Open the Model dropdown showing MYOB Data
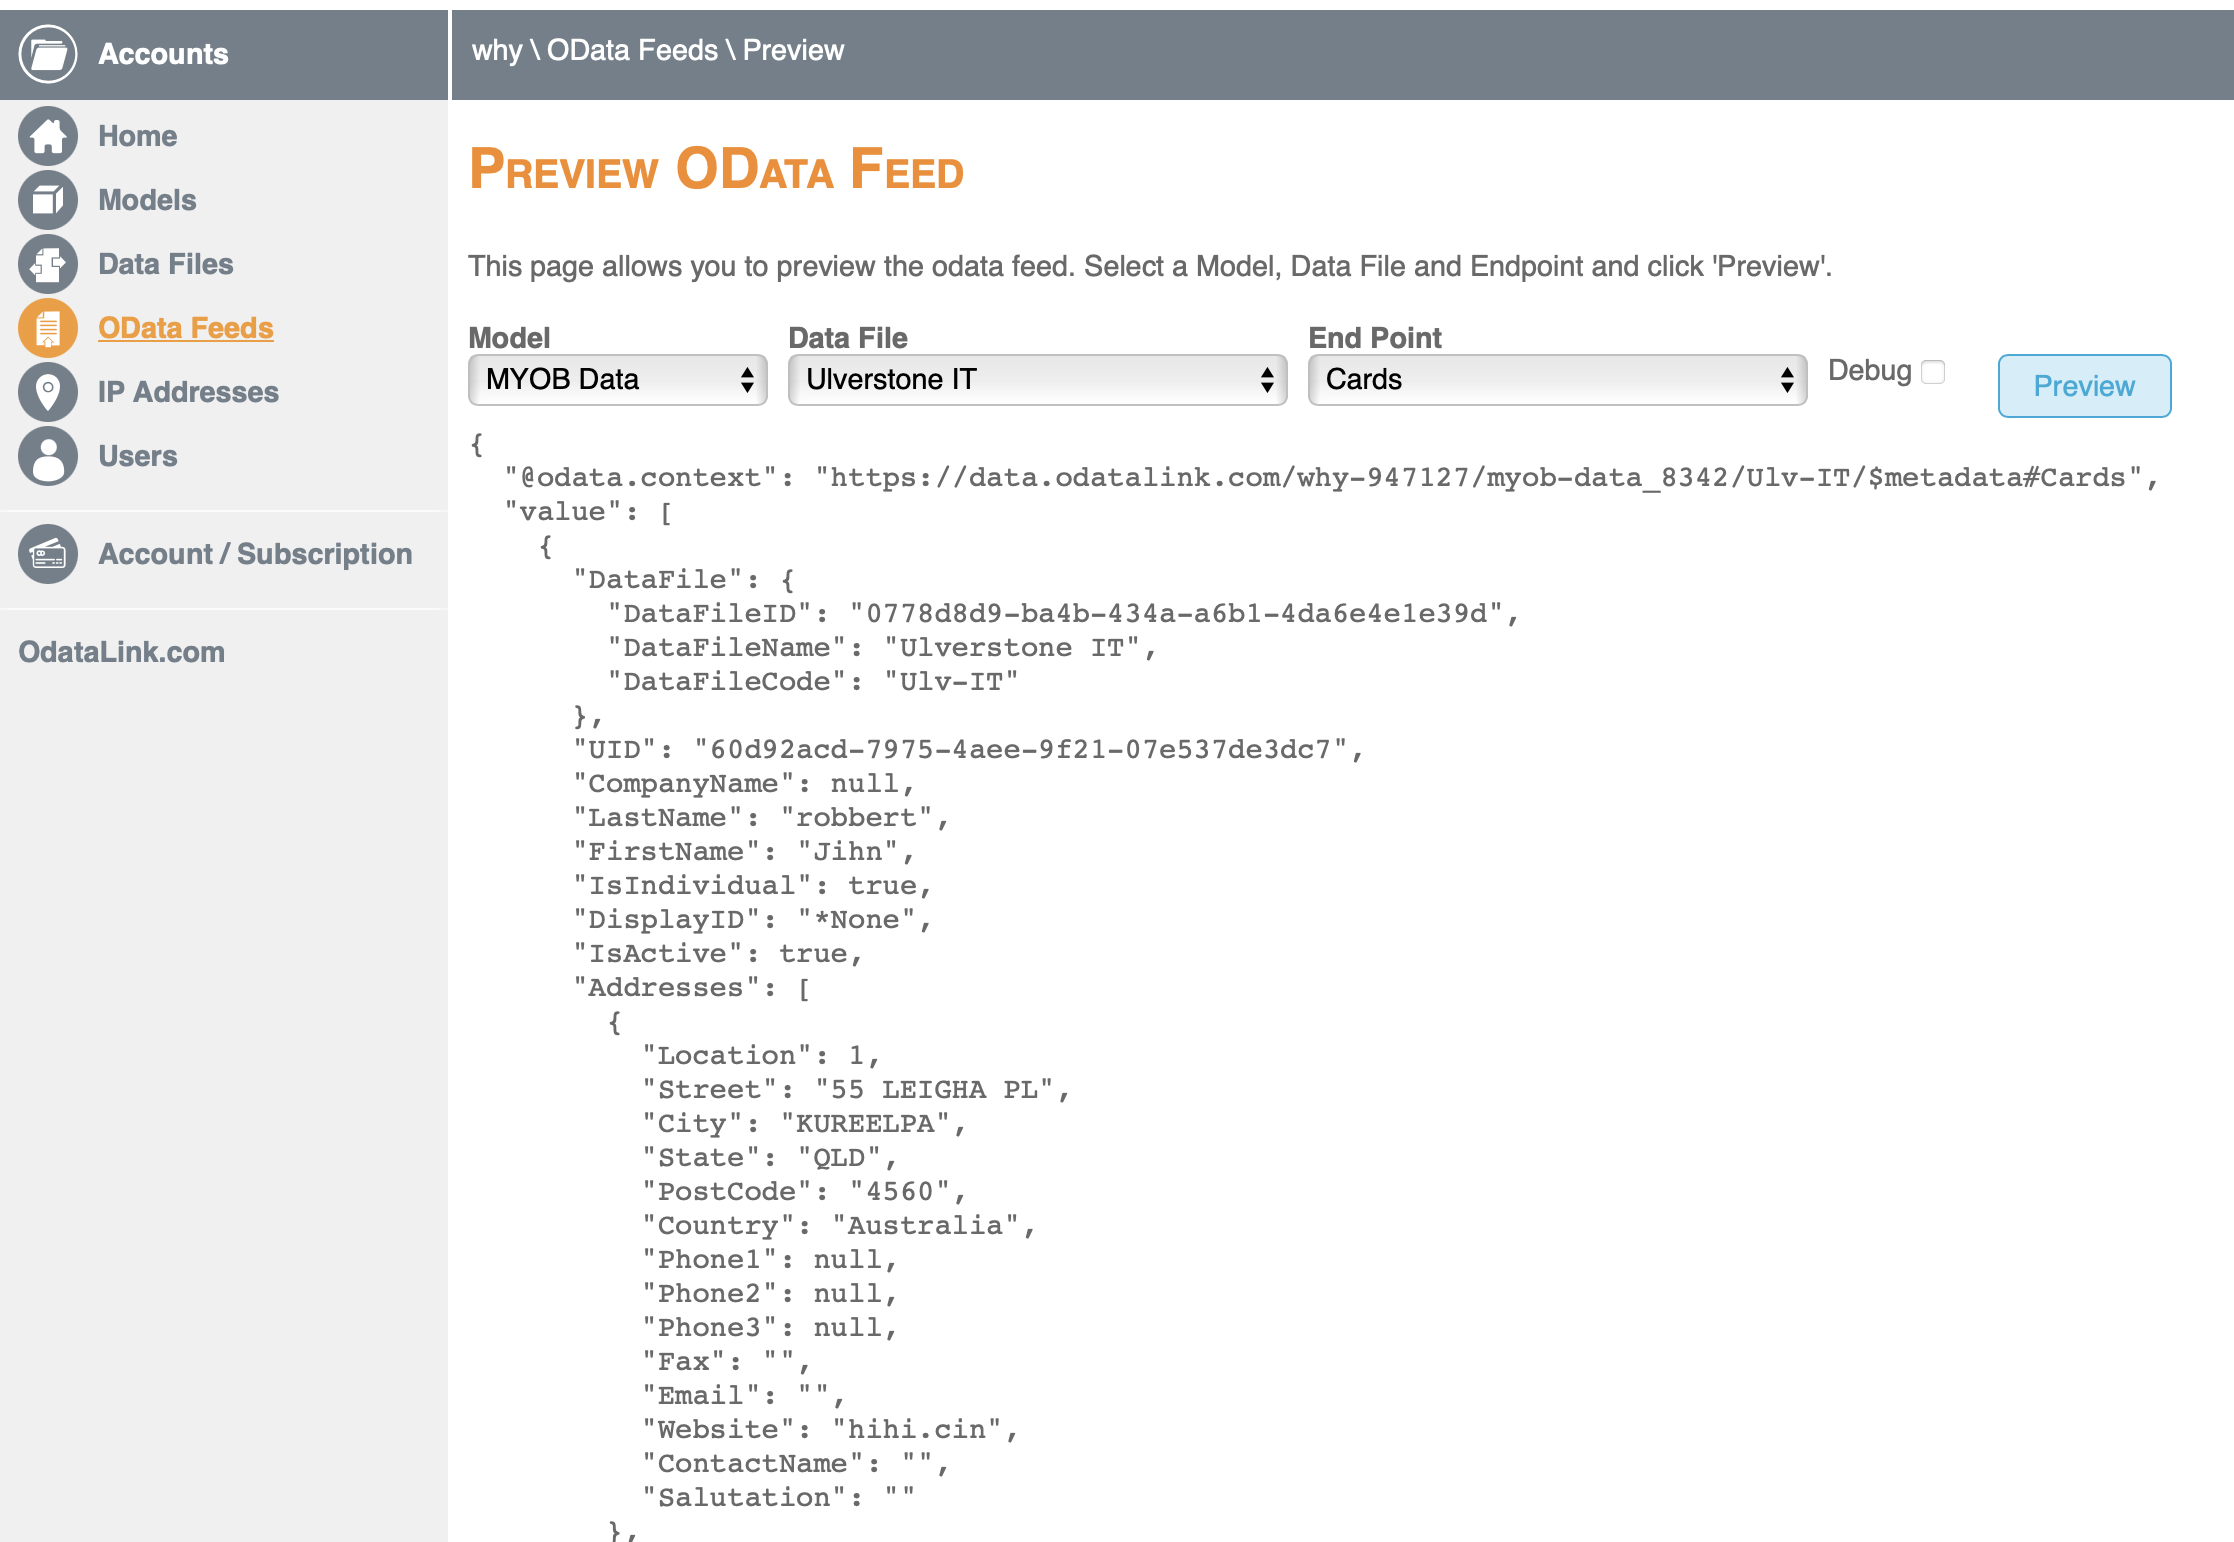The image size is (2234, 1542). pos(617,380)
